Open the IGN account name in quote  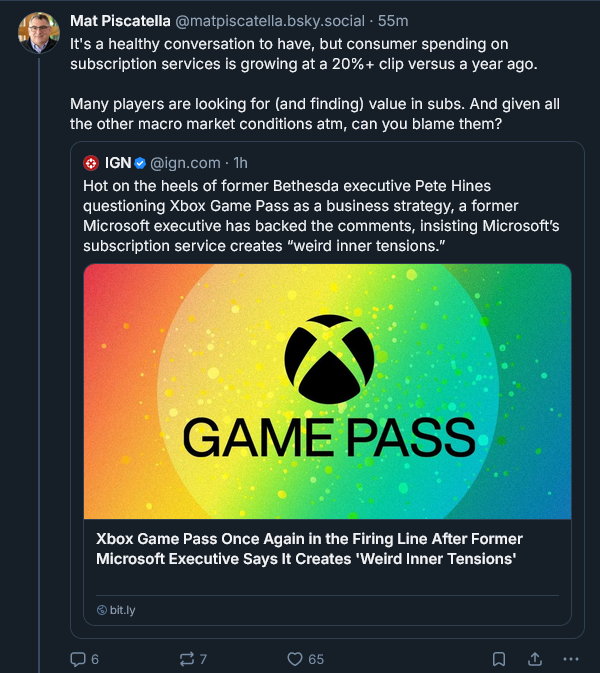coord(118,163)
